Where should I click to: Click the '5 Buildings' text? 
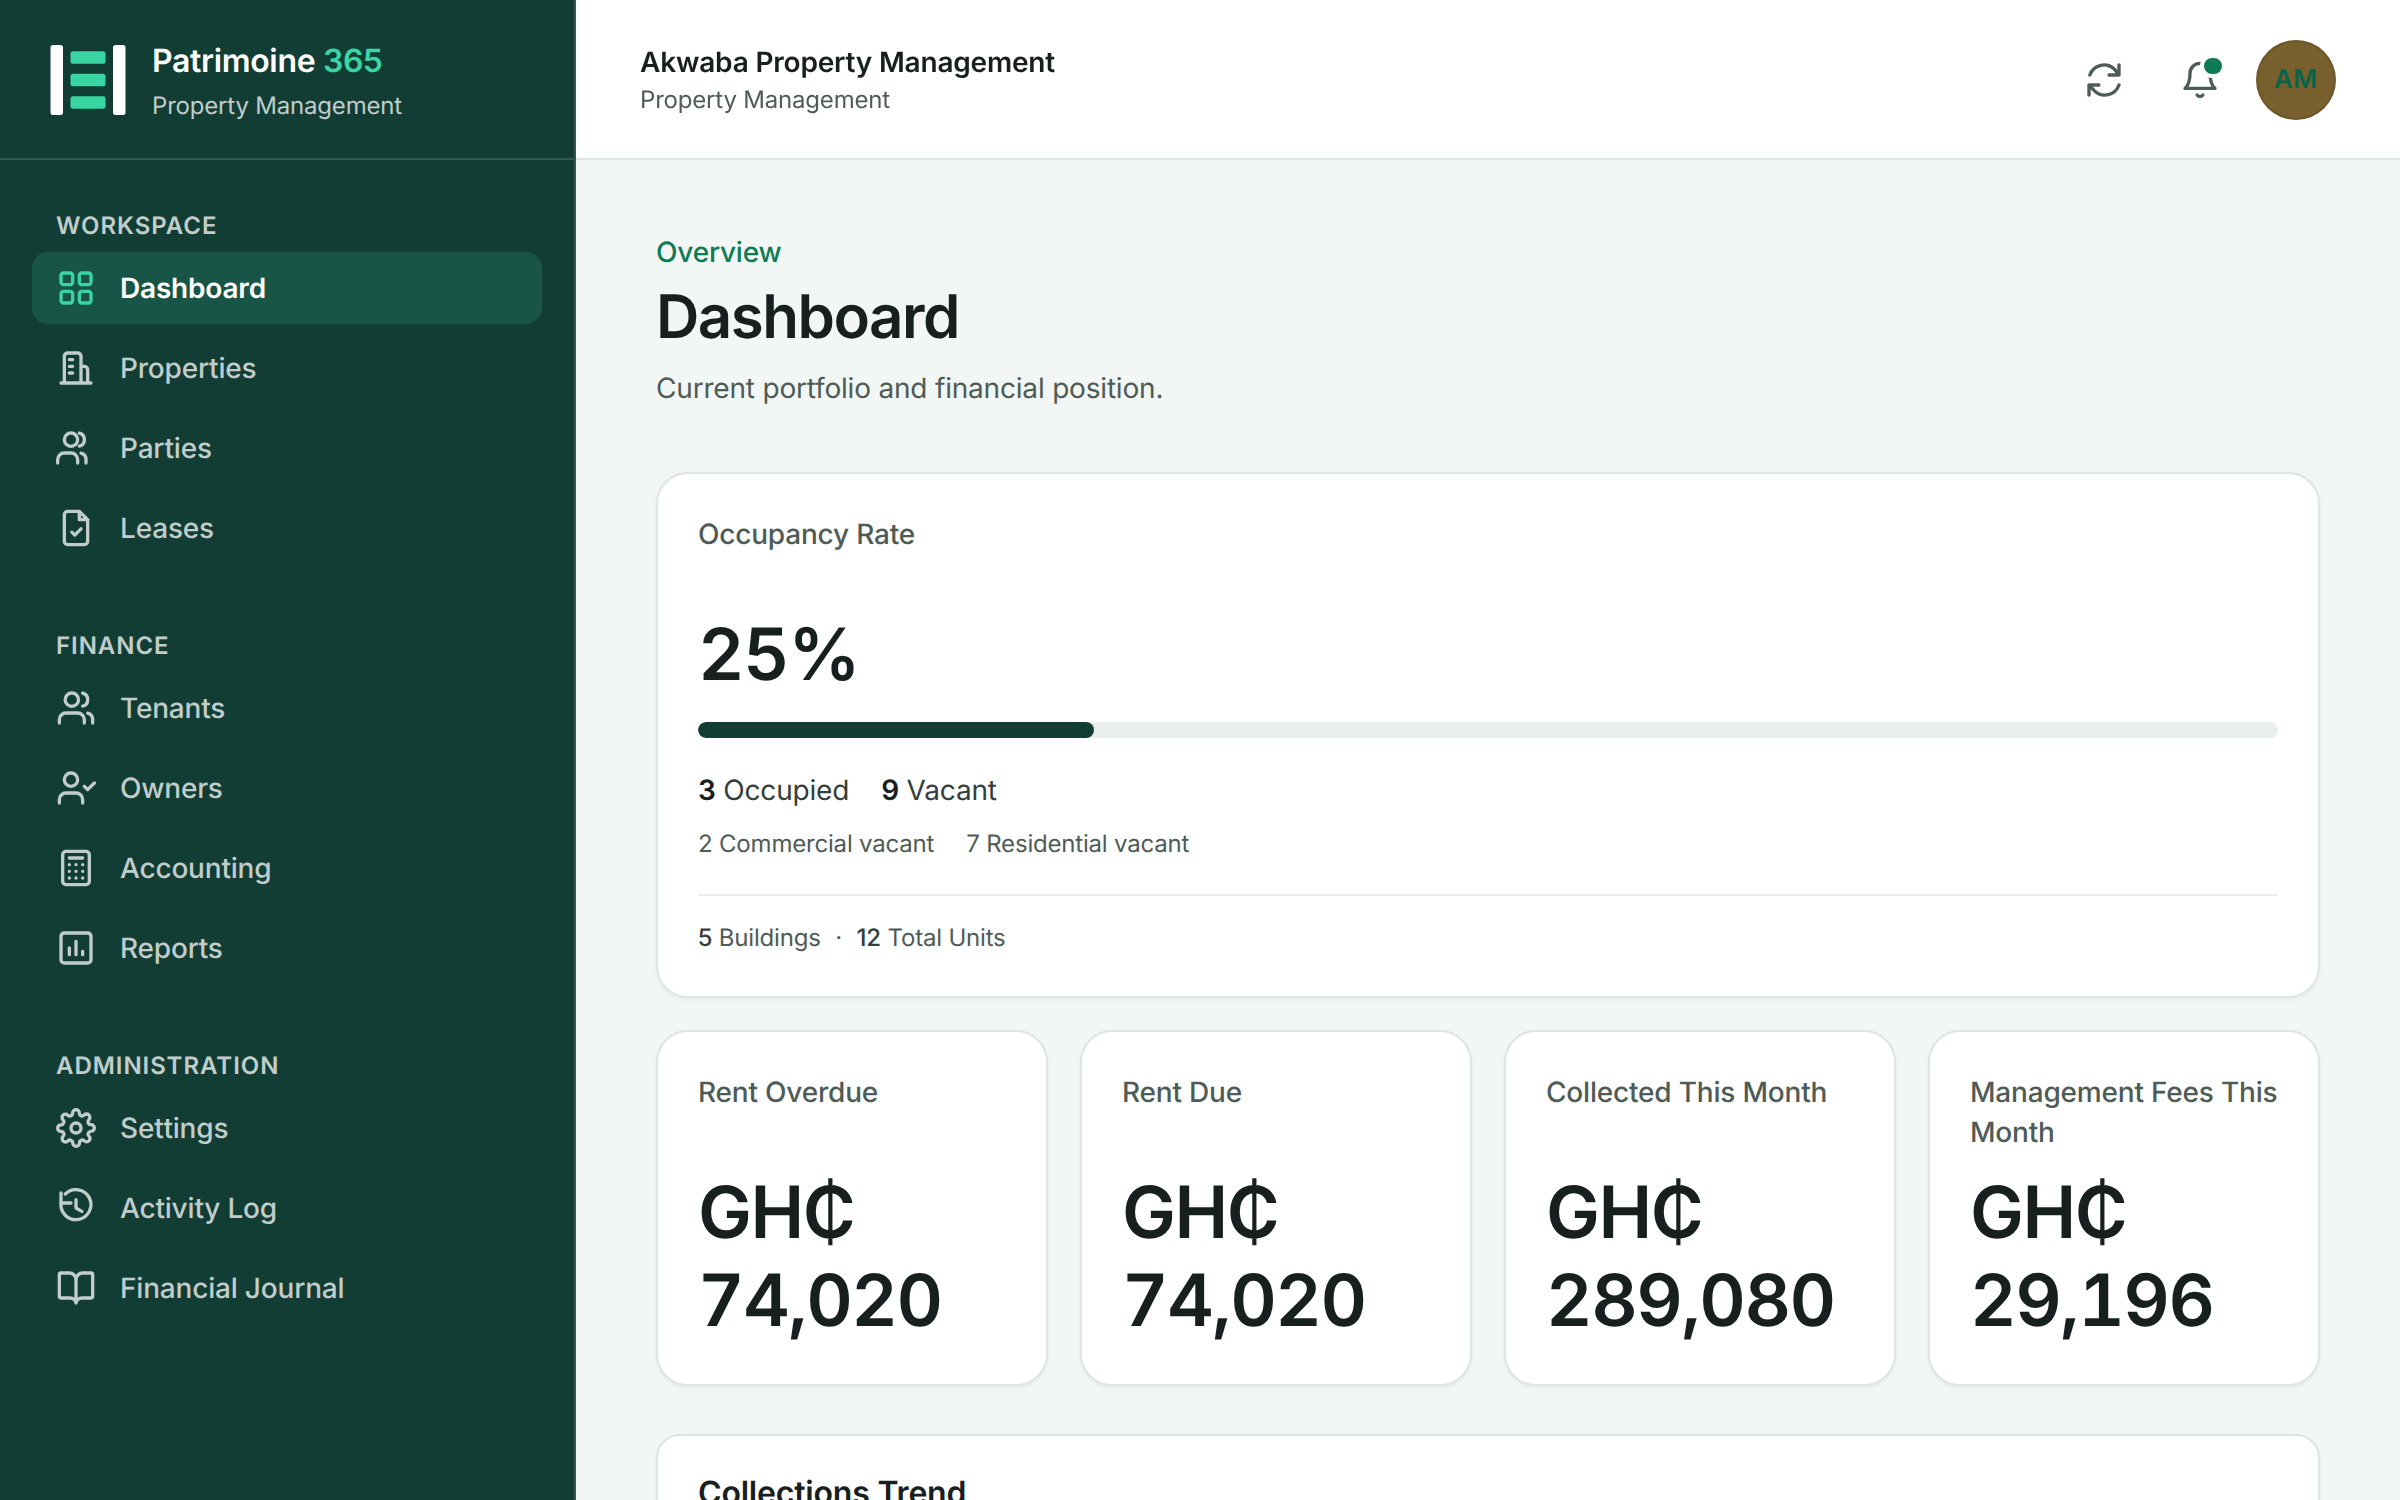click(x=759, y=938)
